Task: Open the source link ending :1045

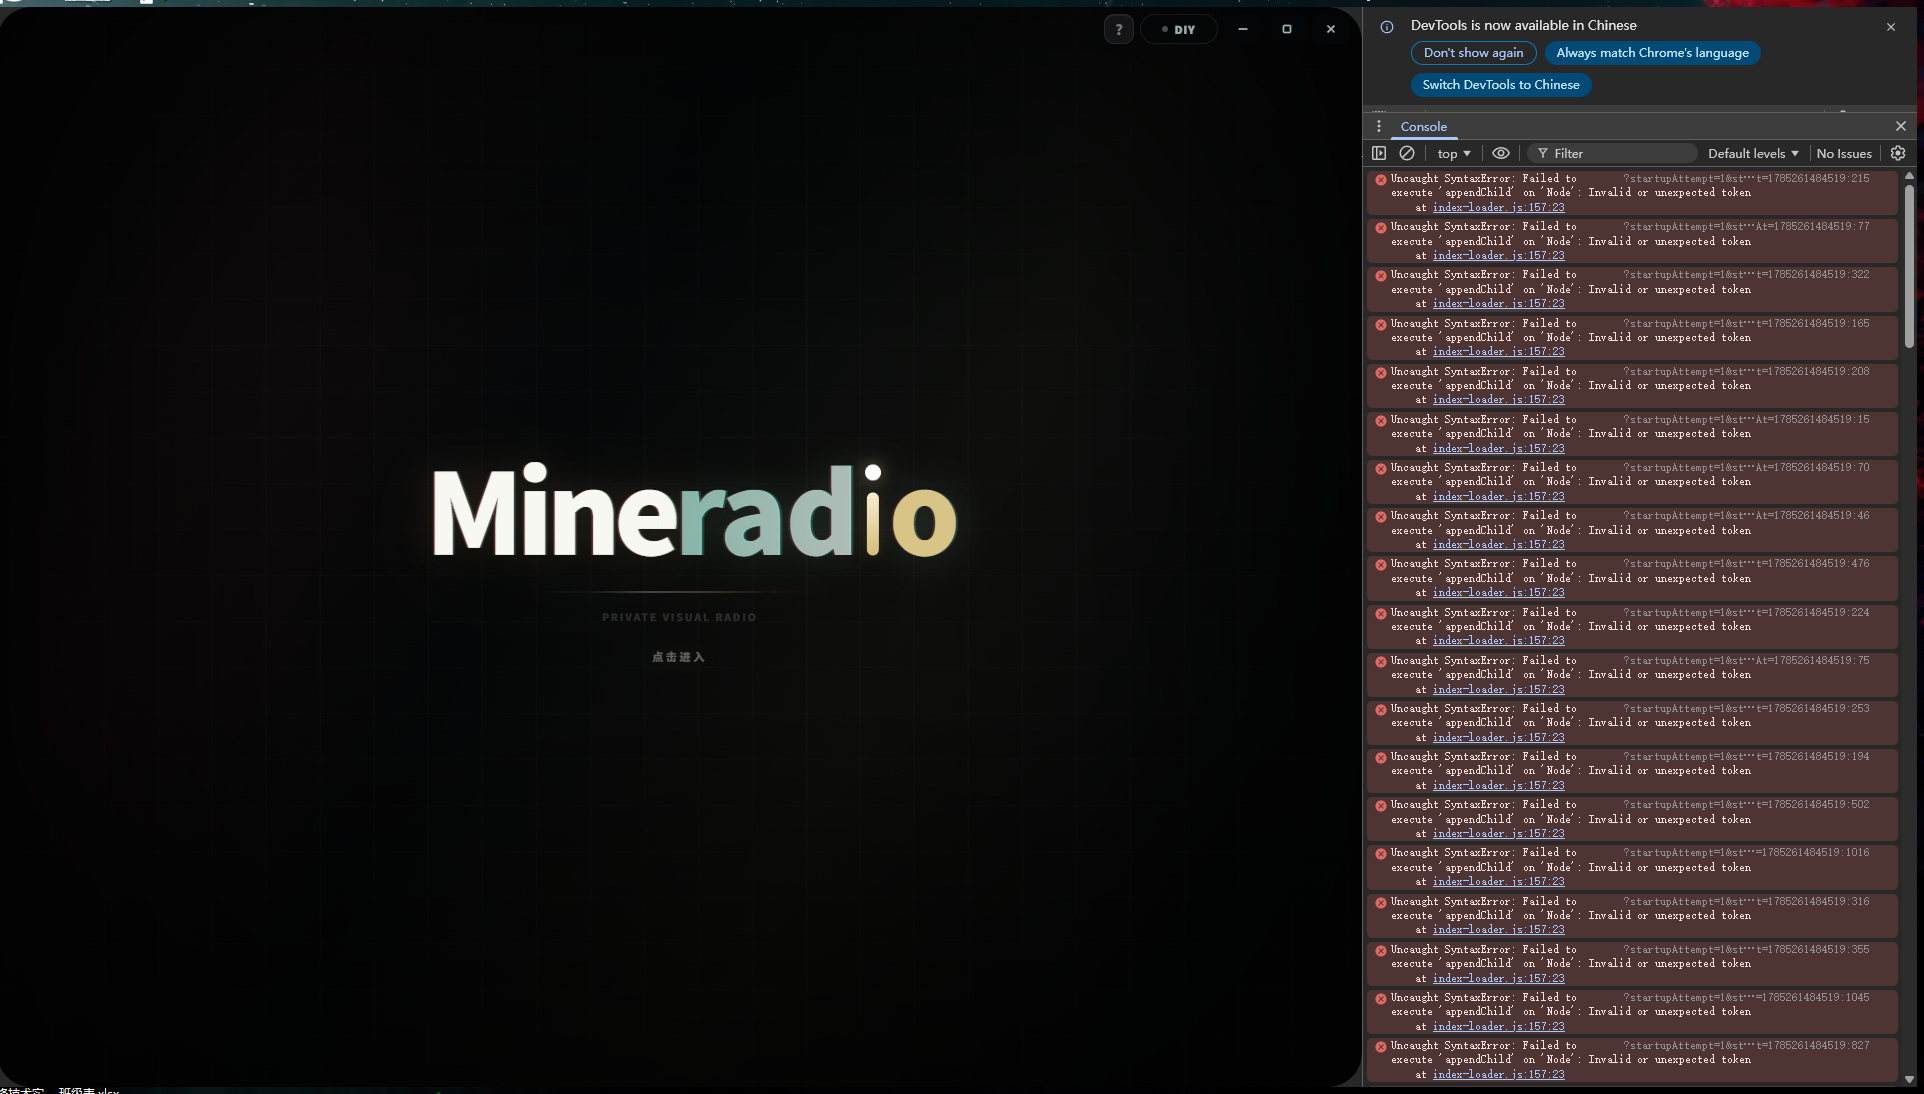Action: coord(1746,998)
